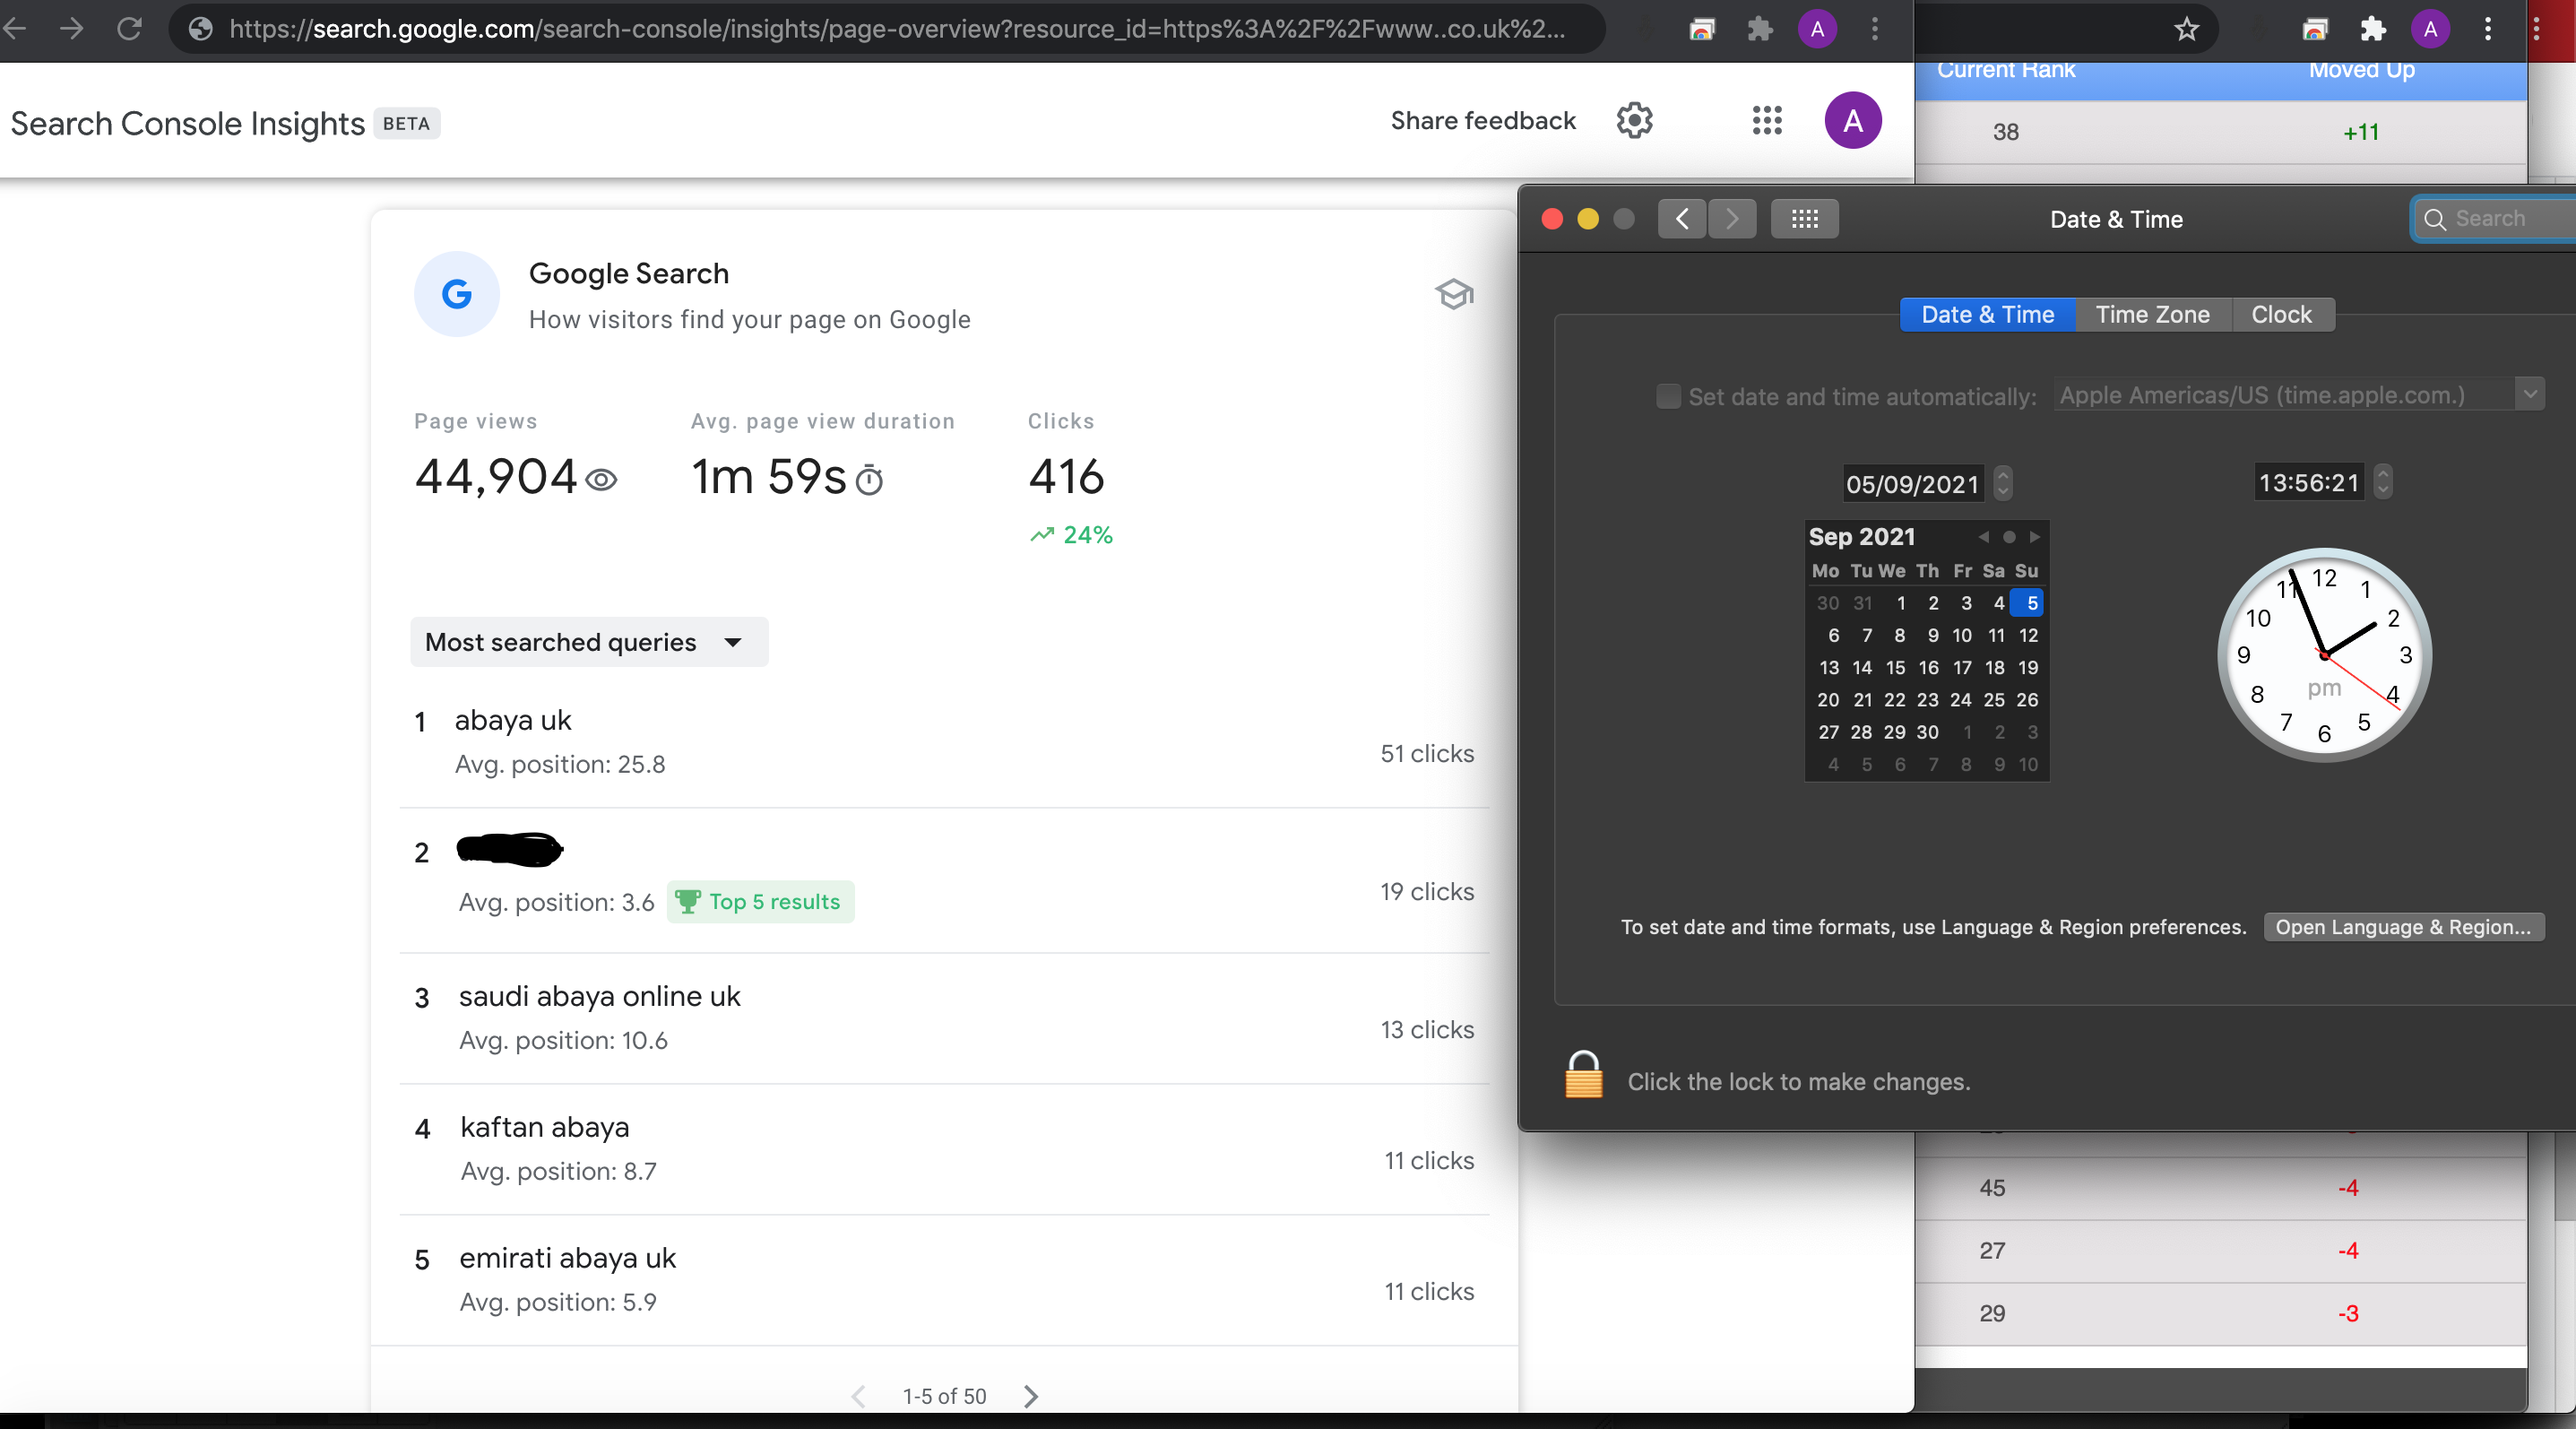This screenshot has height=1429, width=2576.
Task: Click the 416 clicks metric value
Action: coord(1066,476)
